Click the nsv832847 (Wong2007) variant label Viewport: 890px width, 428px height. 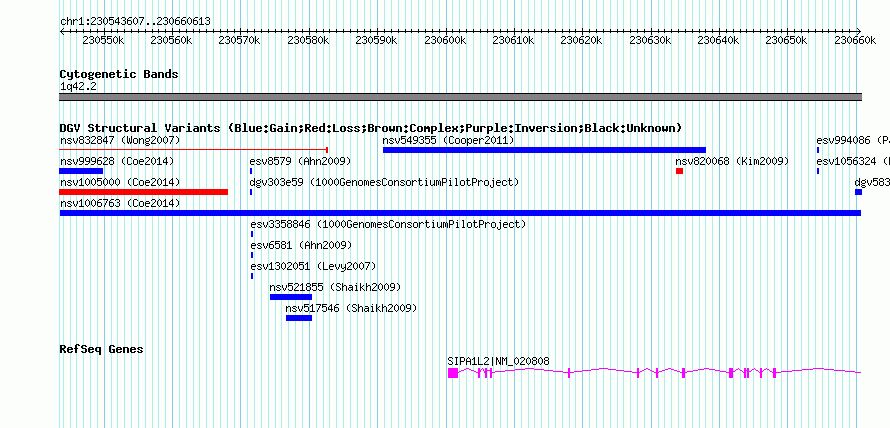[120, 140]
